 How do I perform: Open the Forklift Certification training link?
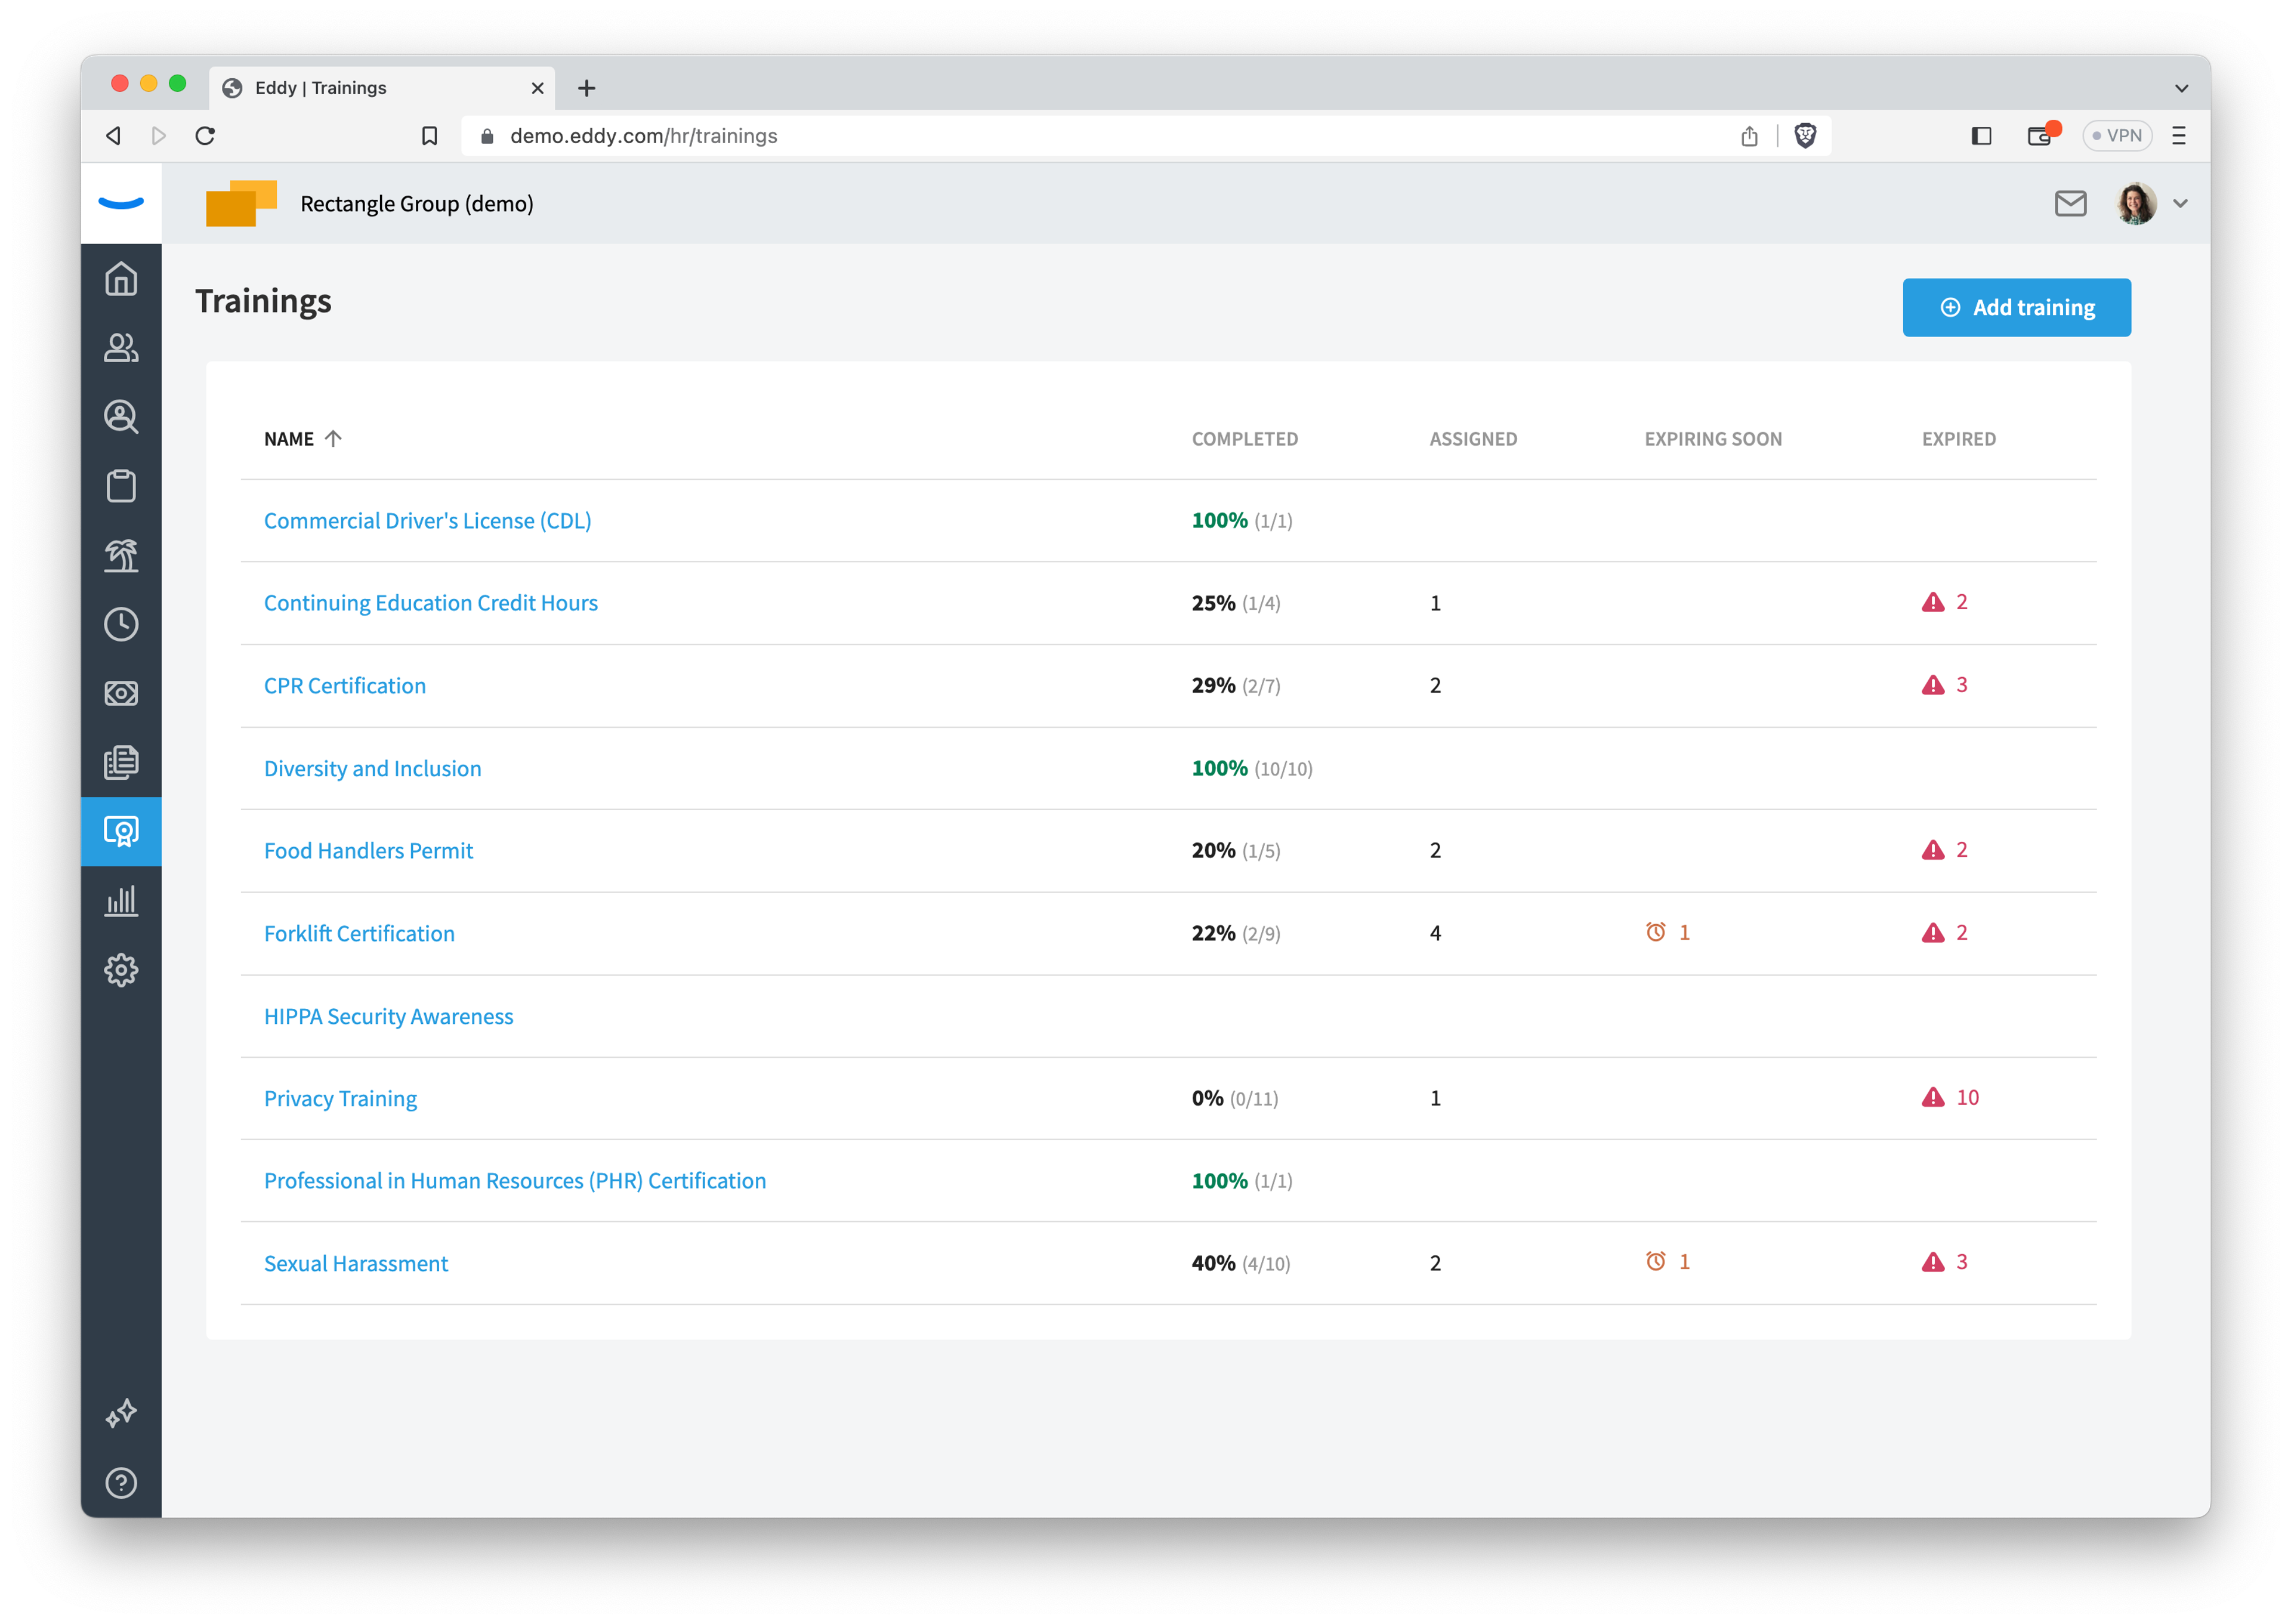pyautogui.click(x=360, y=933)
